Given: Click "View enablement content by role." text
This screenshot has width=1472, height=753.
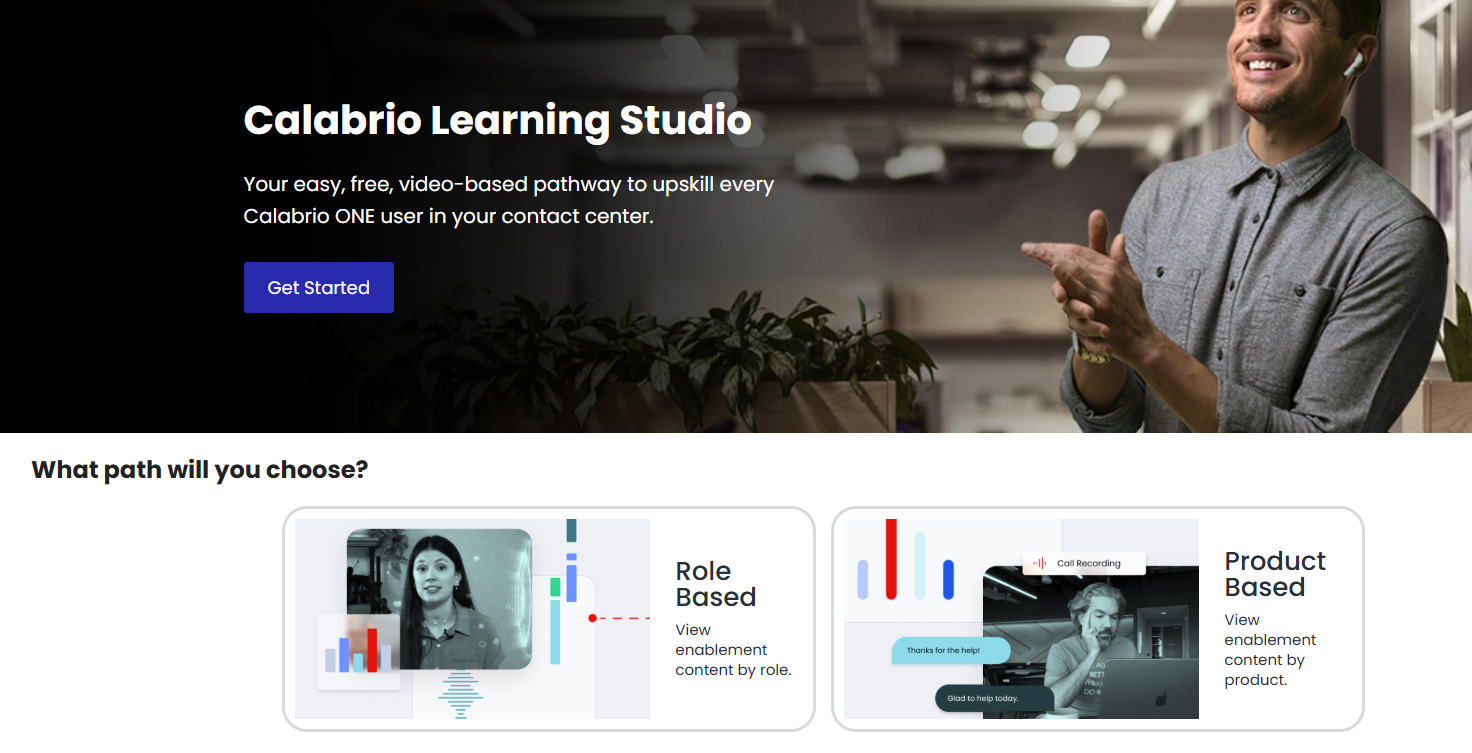Looking at the screenshot, I should pos(733,650).
